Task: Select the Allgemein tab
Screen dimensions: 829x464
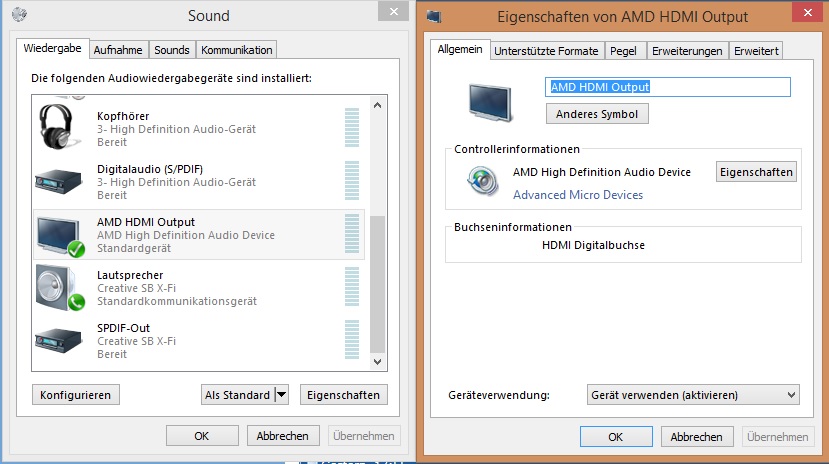Action: point(460,49)
